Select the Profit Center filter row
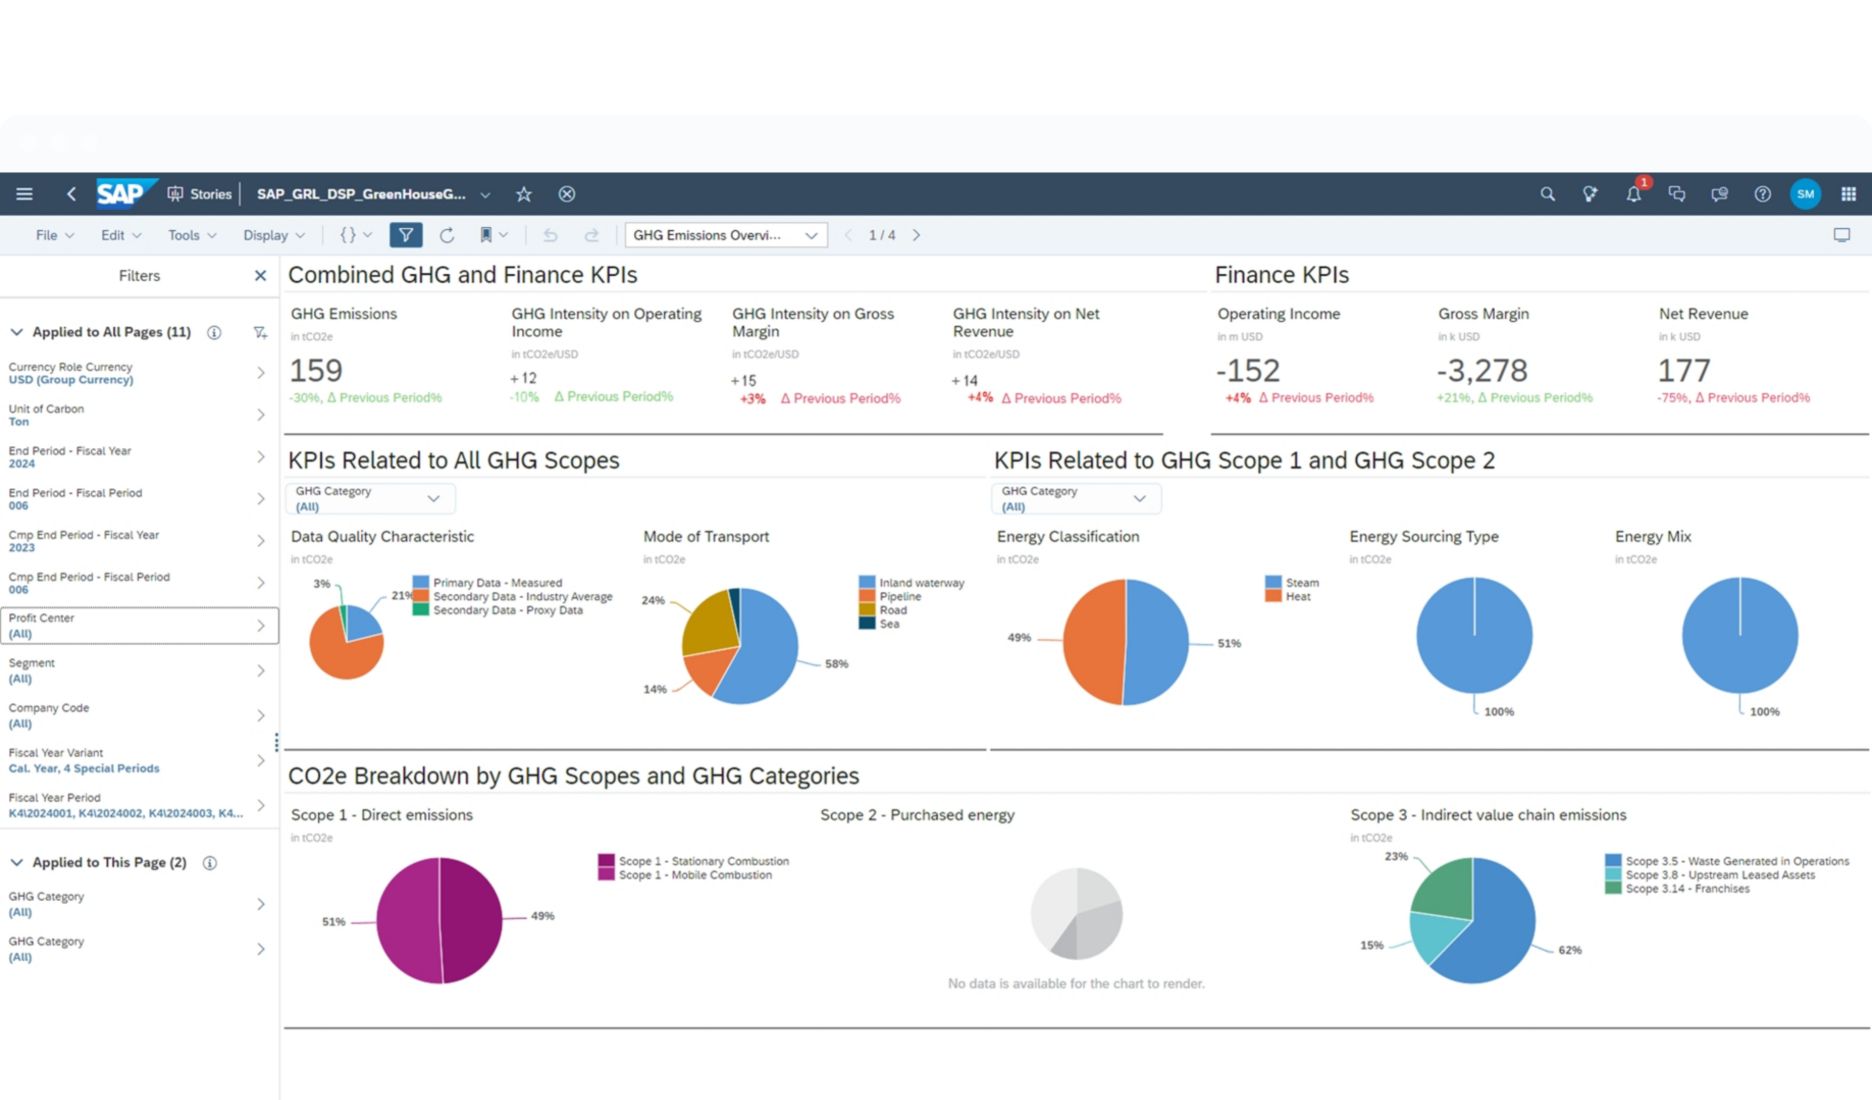Screen dimensions: 1872x1100 [139, 625]
